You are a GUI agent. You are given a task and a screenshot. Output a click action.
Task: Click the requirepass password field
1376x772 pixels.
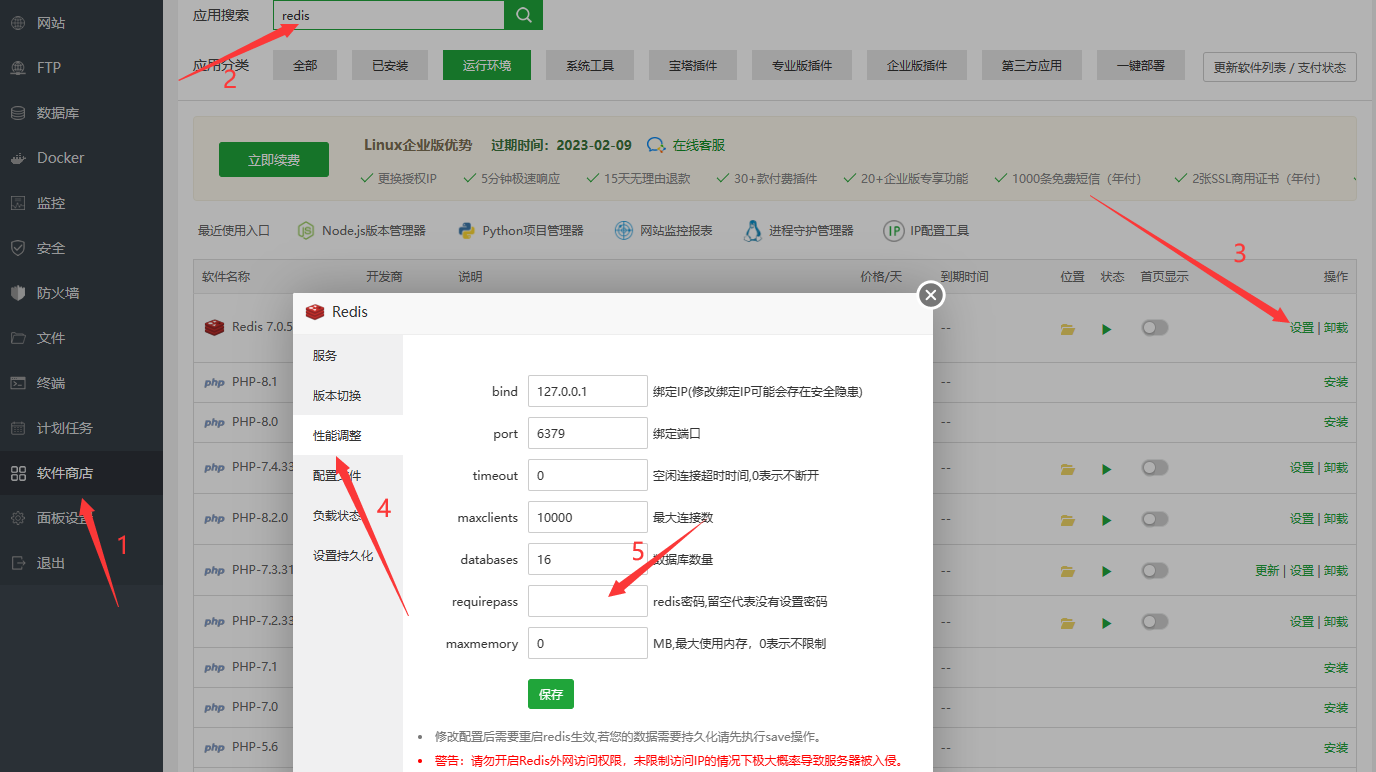click(x=588, y=601)
